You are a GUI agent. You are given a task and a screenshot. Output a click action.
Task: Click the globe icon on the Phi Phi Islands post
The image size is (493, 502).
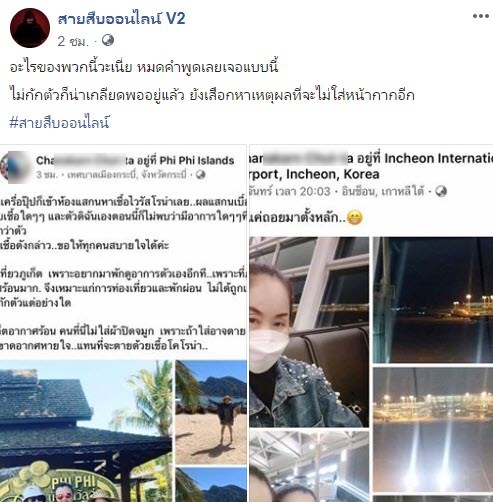(200, 174)
